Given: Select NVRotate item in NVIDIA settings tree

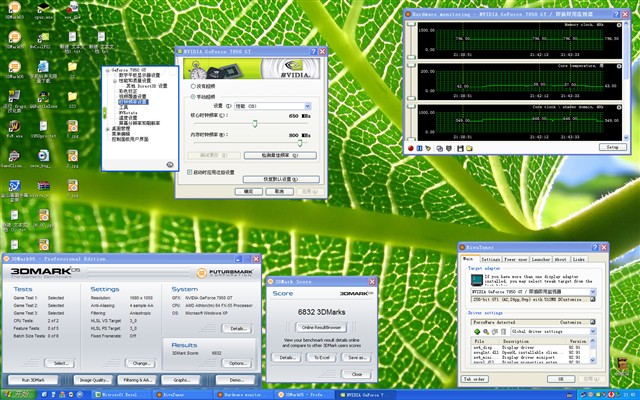Looking at the screenshot, I should tap(128, 112).
